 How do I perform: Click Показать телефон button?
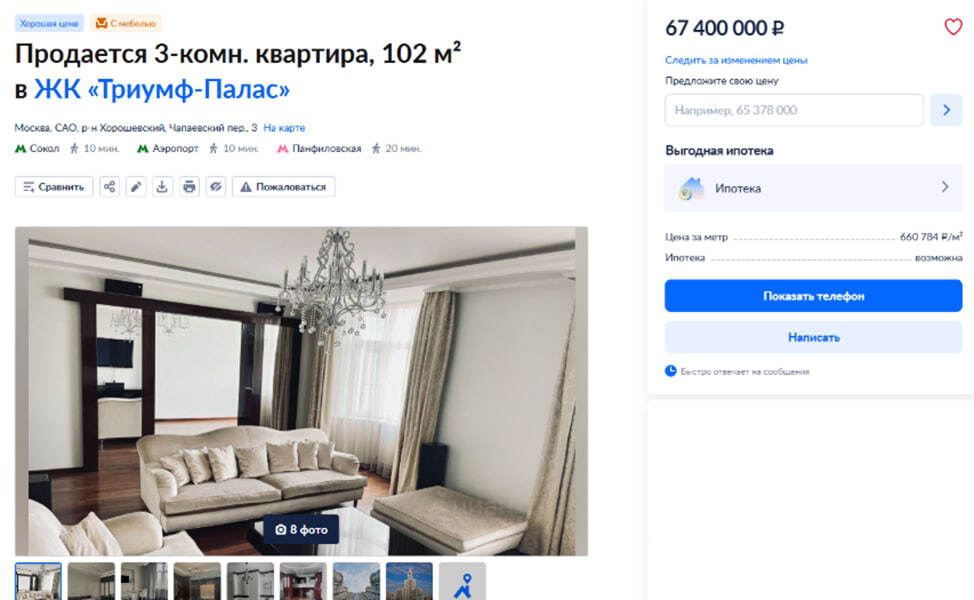pos(813,296)
